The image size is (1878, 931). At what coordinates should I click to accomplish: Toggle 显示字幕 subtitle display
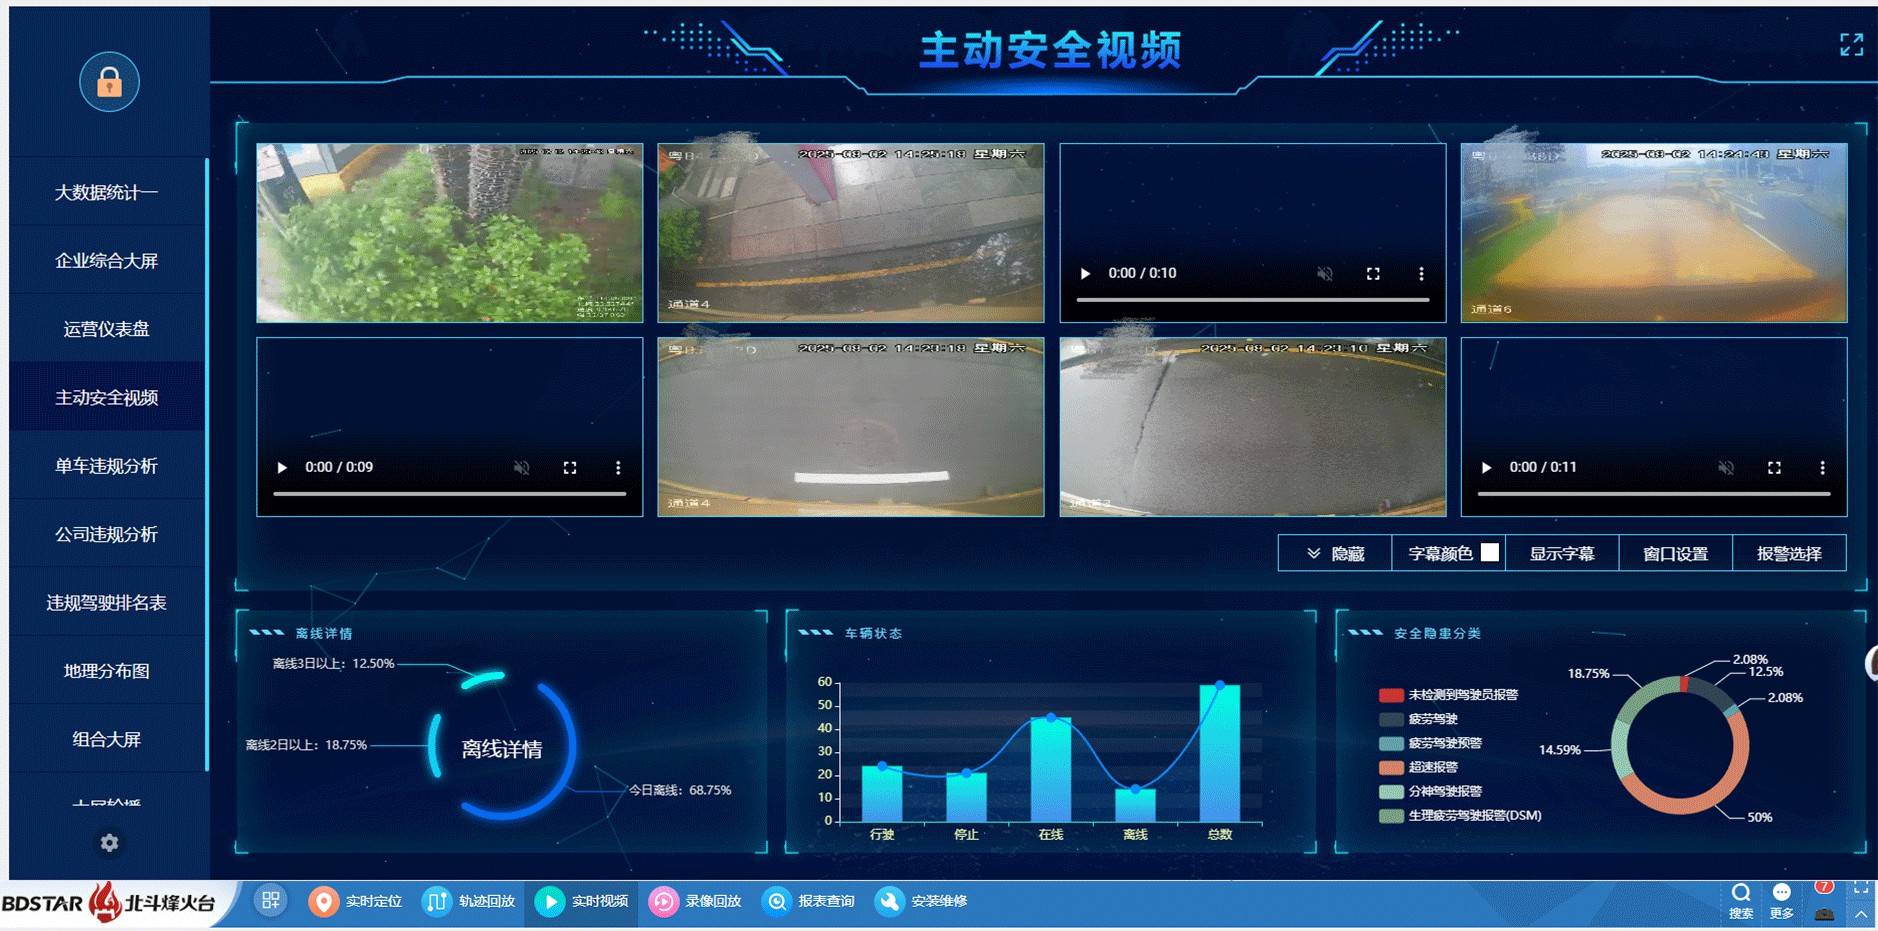pos(1561,554)
